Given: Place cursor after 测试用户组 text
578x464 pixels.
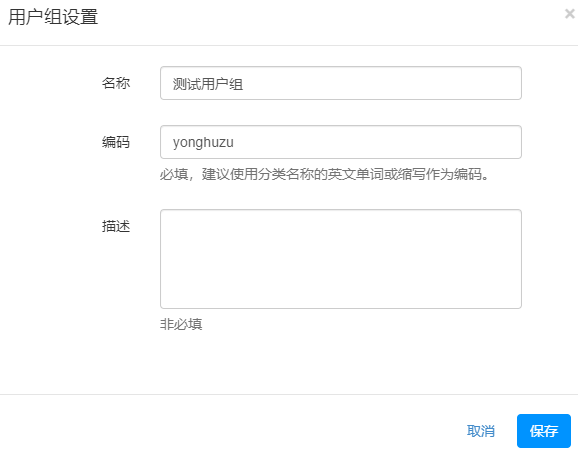Looking at the screenshot, I should pyautogui.click(x=244, y=84).
